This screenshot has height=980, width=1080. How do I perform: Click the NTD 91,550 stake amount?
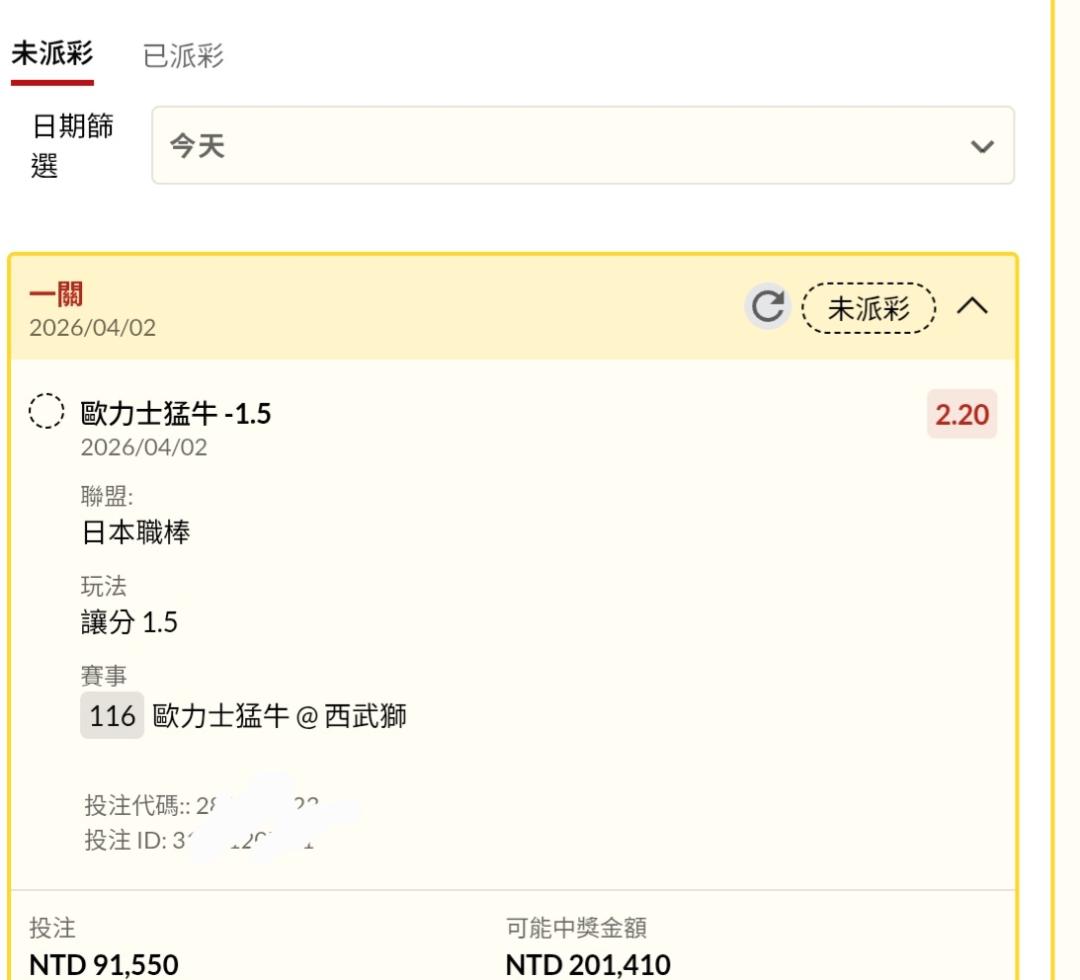point(104,965)
